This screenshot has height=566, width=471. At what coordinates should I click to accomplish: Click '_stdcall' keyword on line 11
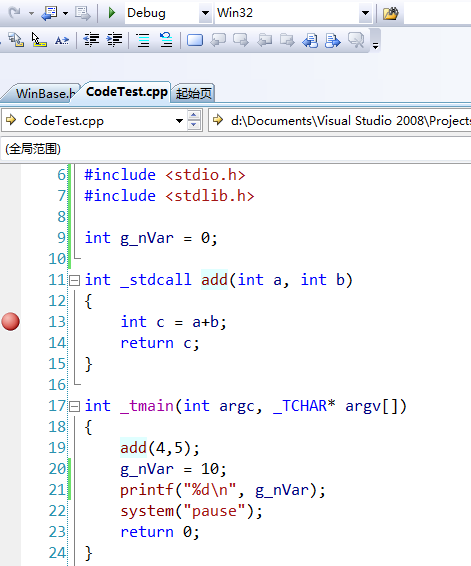click(x=156, y=280)
